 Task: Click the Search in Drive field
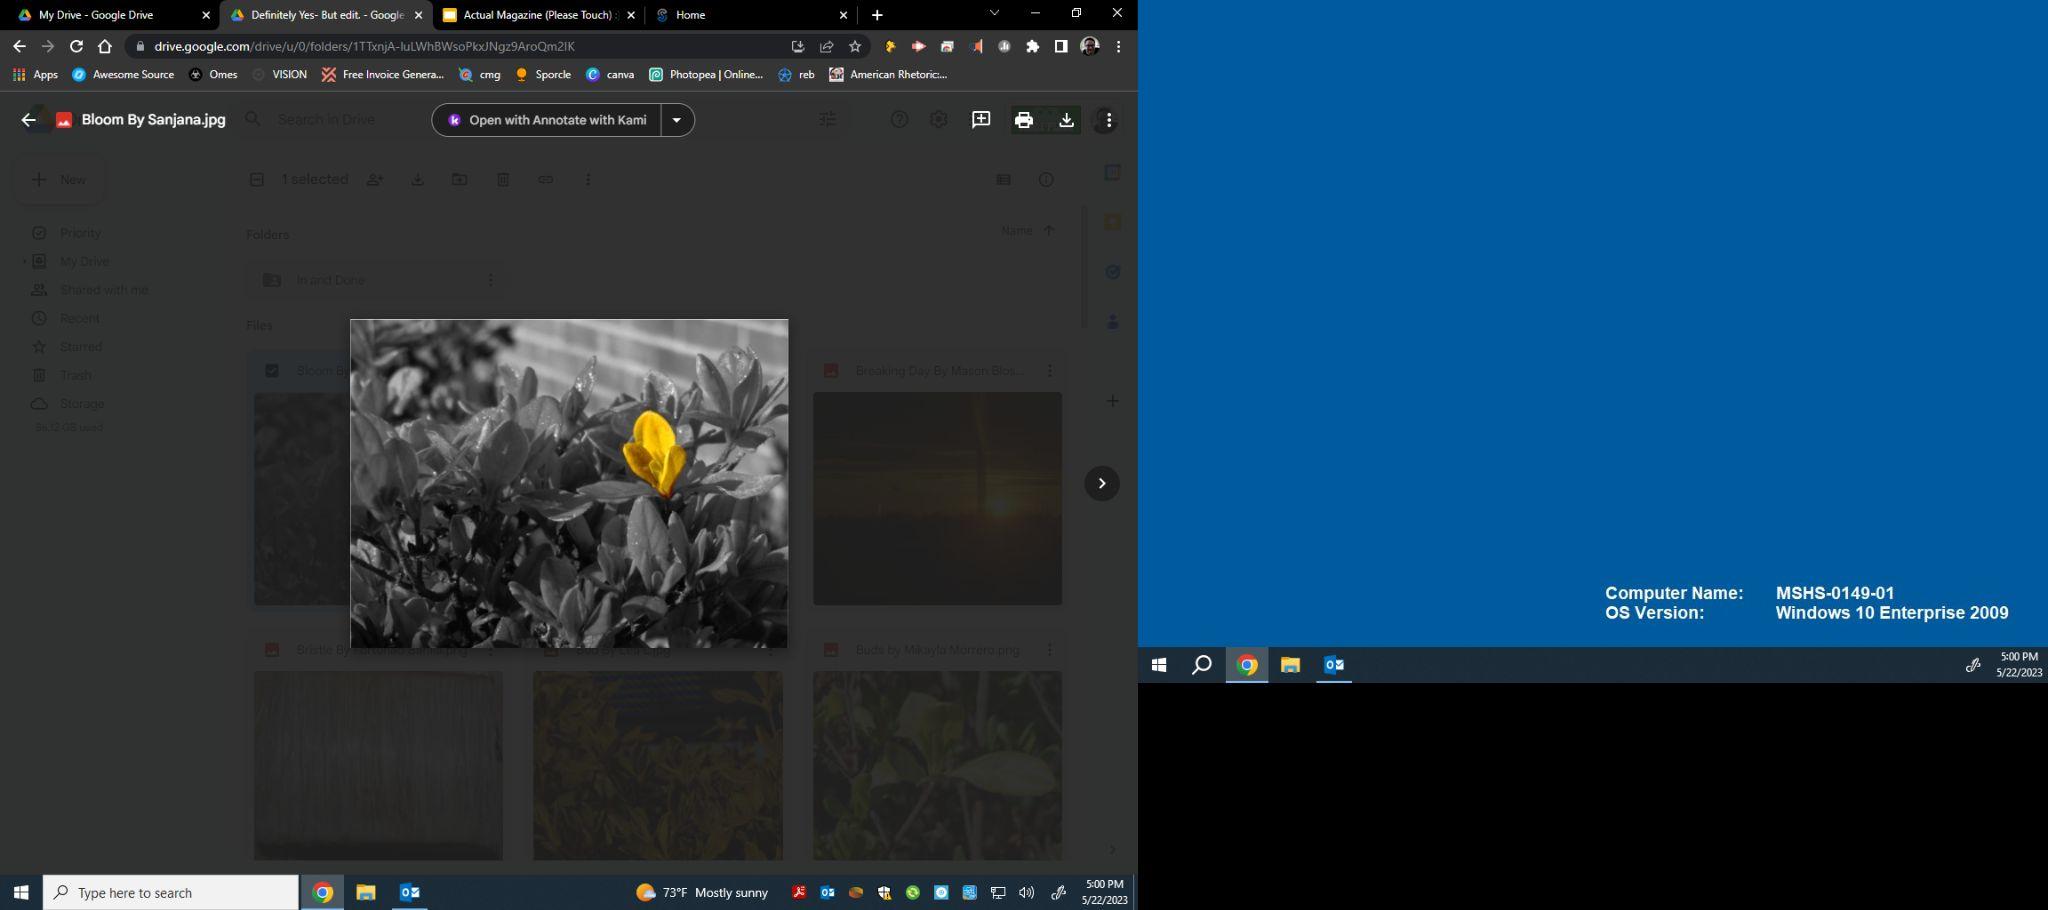(x=326, y=120)
